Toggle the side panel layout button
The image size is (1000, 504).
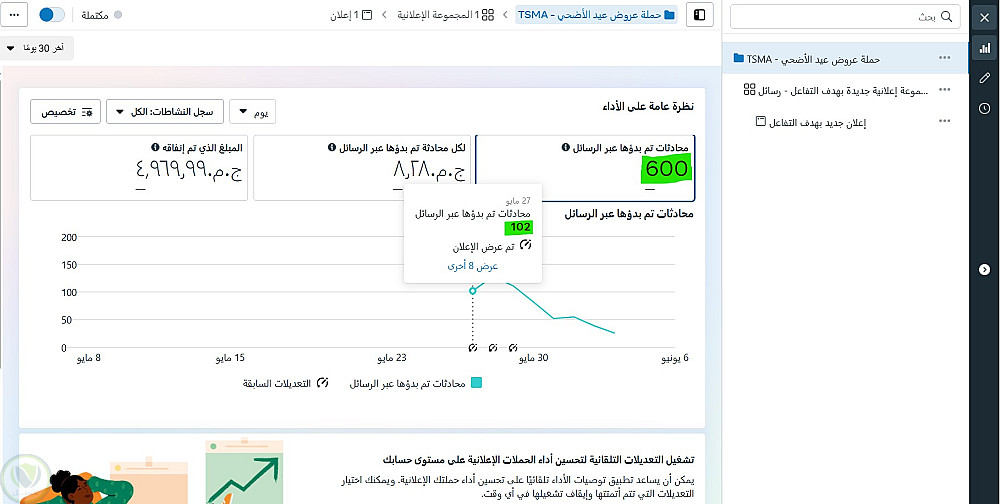[700, 15]
